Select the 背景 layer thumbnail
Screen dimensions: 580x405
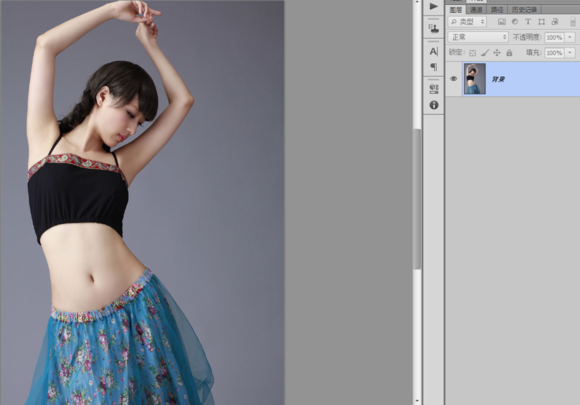(x=475, y=79)
